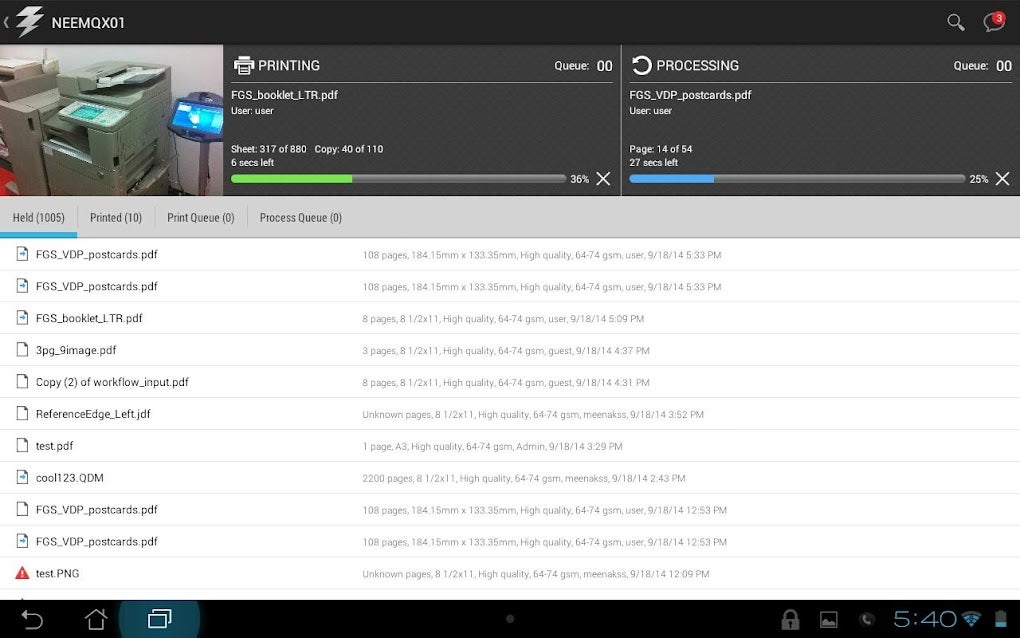Switch to the Held (1005) tab
Screen dimensions: 1020x638
point(38,218)
